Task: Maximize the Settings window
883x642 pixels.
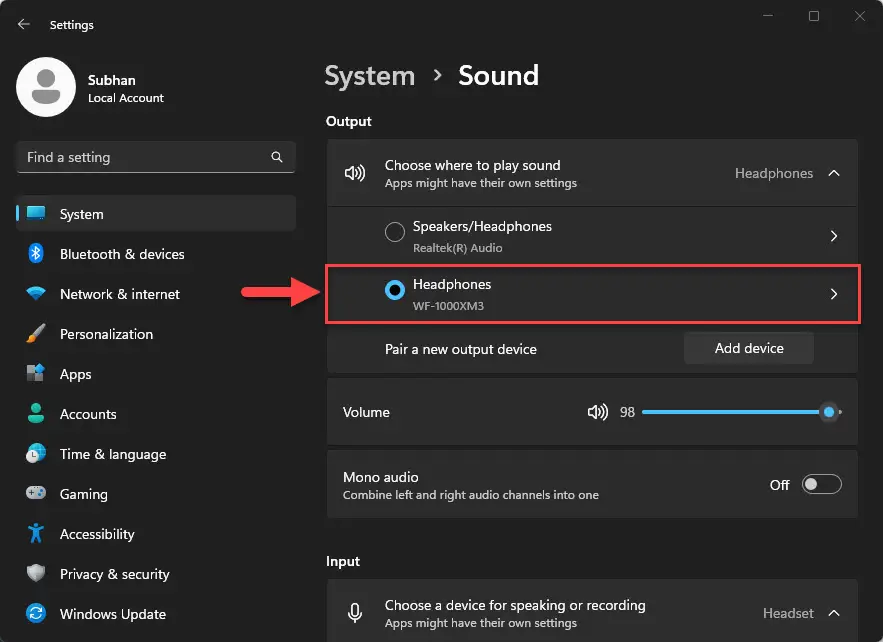Action: click(x=814, y=16)
